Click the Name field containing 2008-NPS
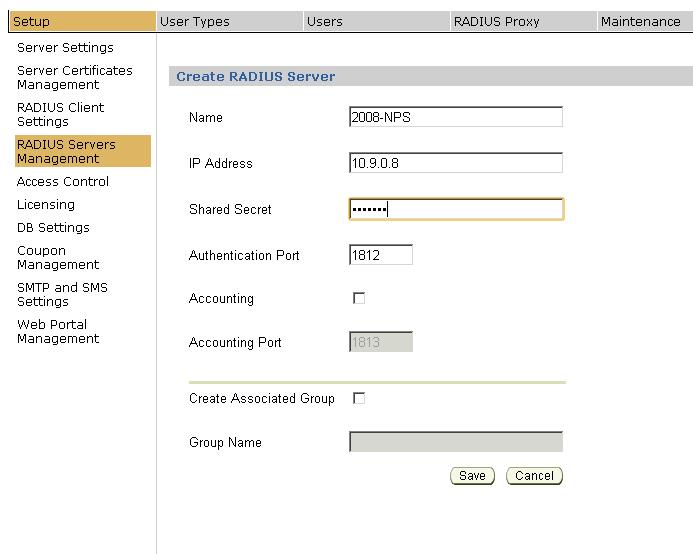The image size is (693, 554). click(456, 117)
